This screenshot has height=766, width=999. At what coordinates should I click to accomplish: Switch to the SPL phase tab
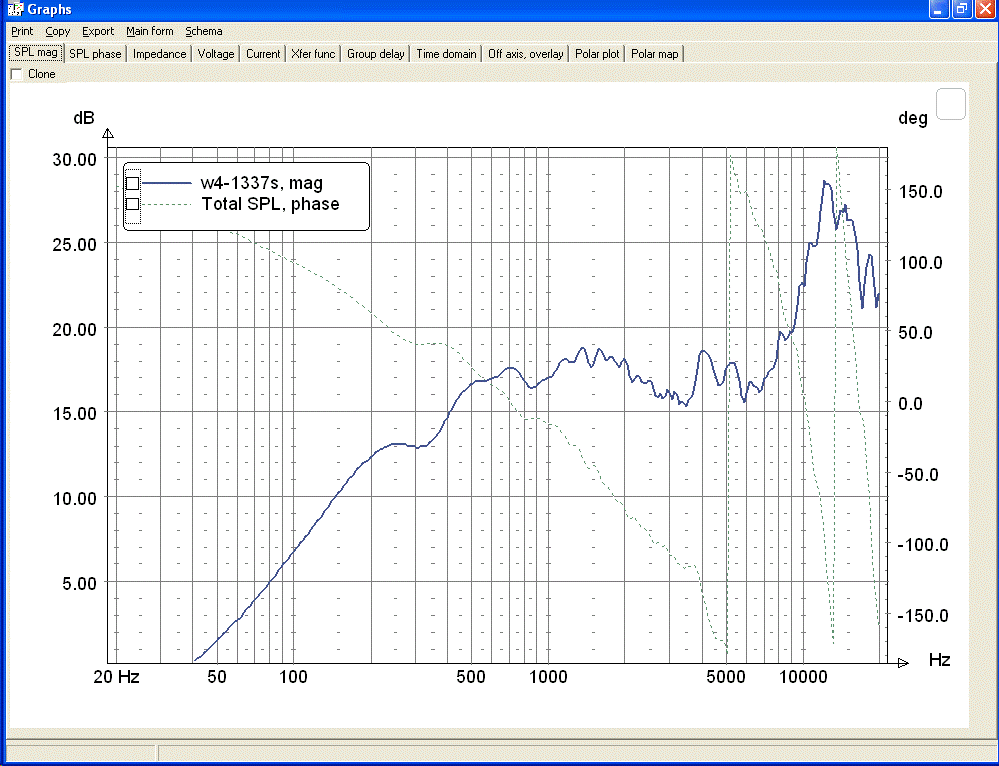point(95,54)
